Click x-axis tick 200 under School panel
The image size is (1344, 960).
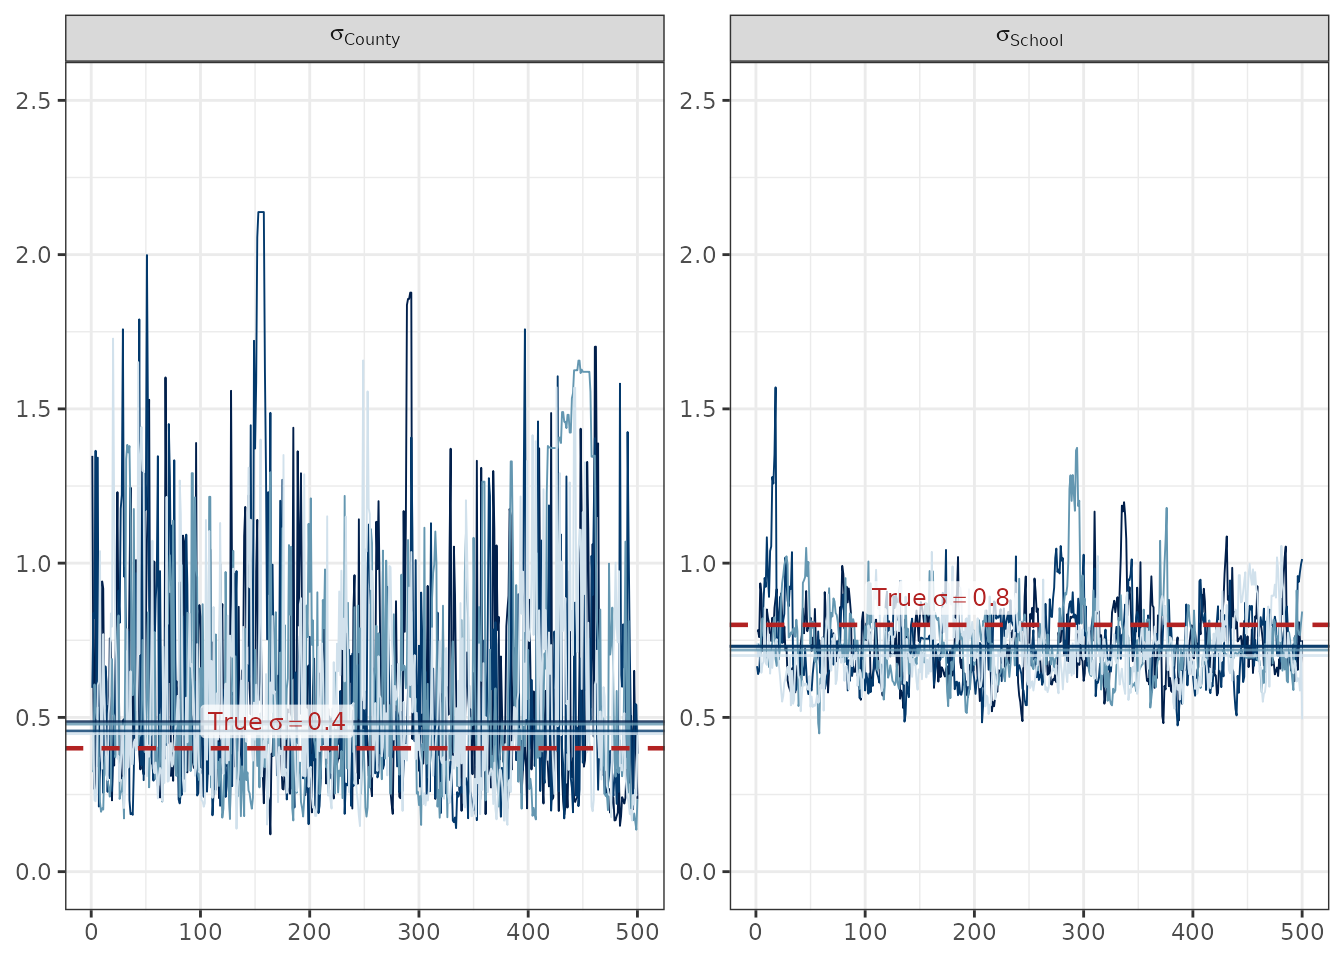point(974,932)
